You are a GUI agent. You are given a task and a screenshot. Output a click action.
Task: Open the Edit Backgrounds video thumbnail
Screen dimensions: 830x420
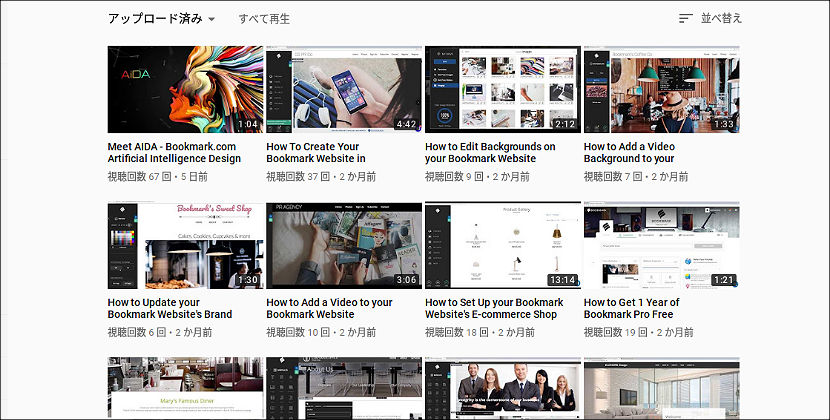[x=503, y=89]
